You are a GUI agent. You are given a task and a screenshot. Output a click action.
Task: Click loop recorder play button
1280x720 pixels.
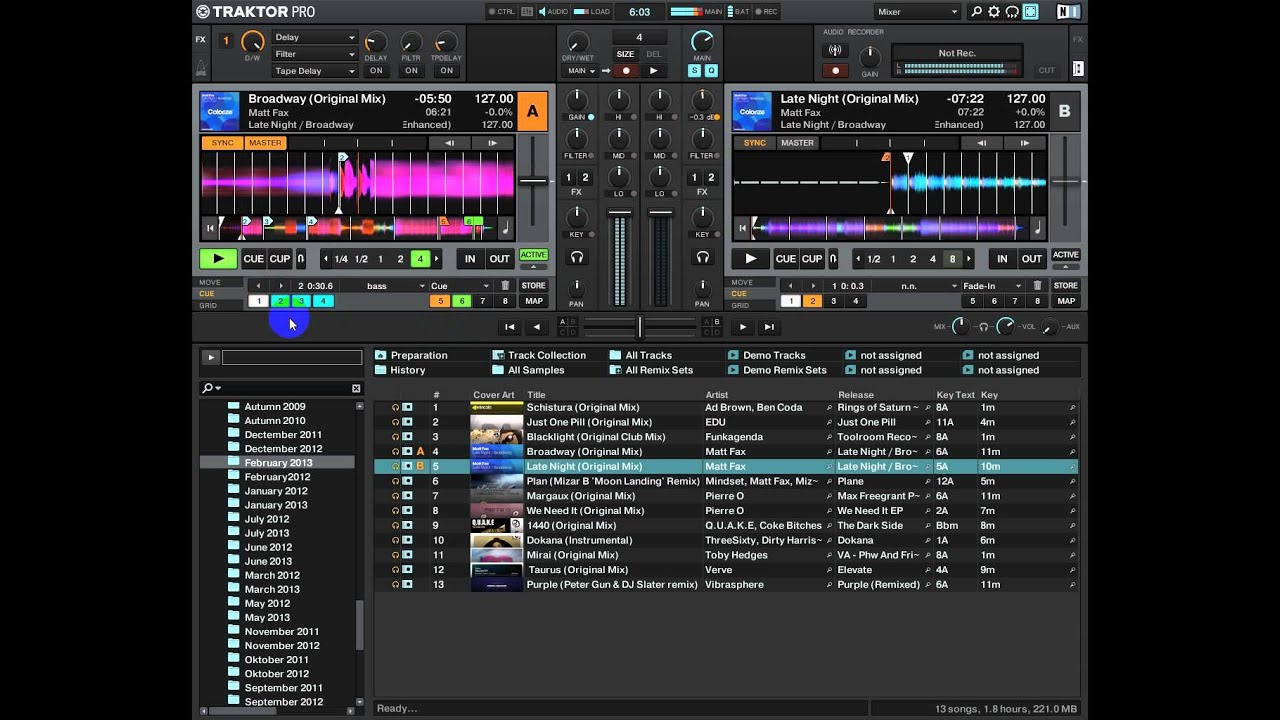653,71
